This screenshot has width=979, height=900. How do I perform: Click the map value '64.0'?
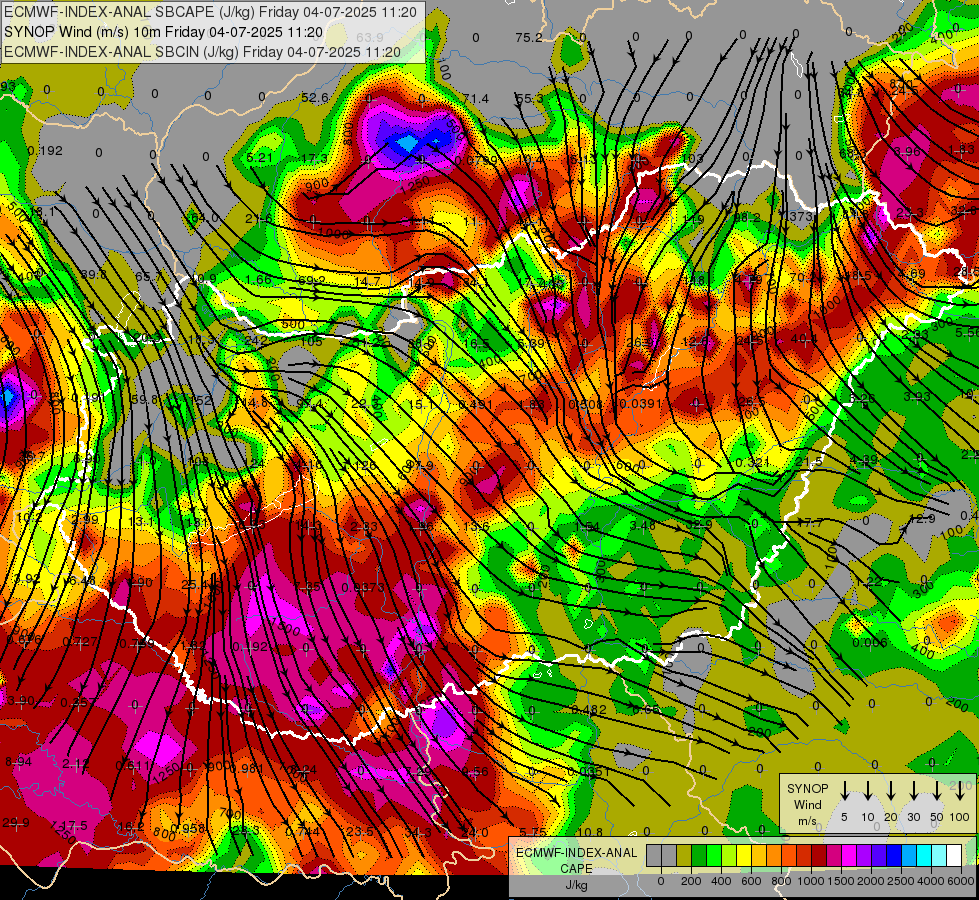[205, 217]
